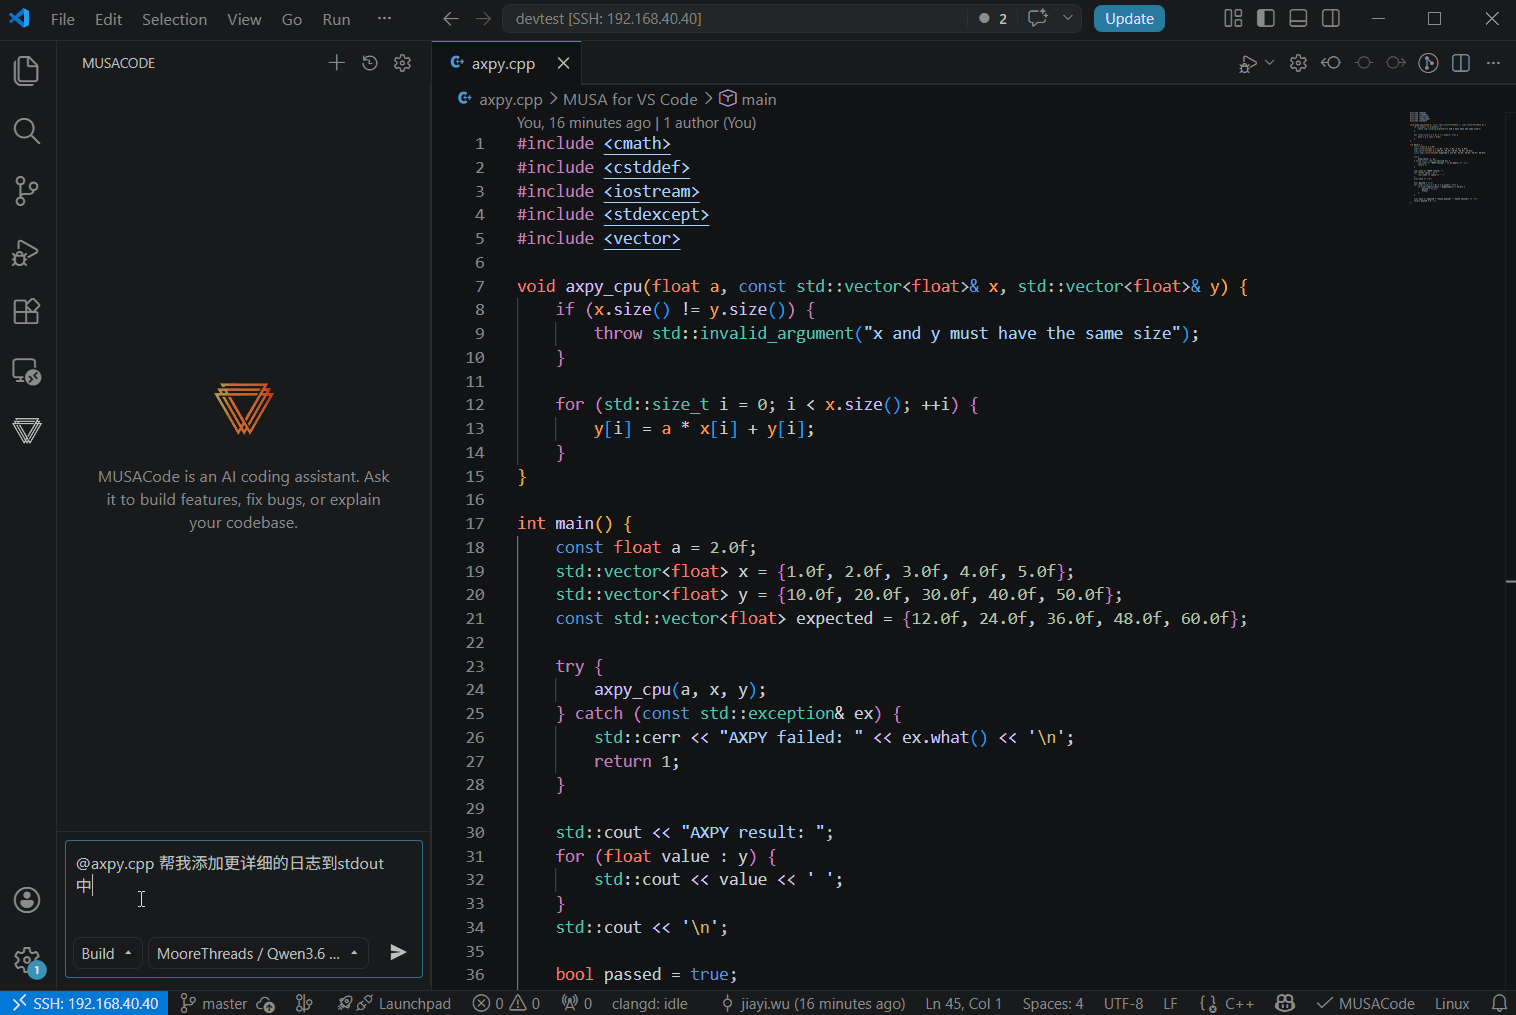Viewport: 1516px width, 1015px height.
Task: Show errors and warnings problems count
Action: click(x=506, y=1003)
